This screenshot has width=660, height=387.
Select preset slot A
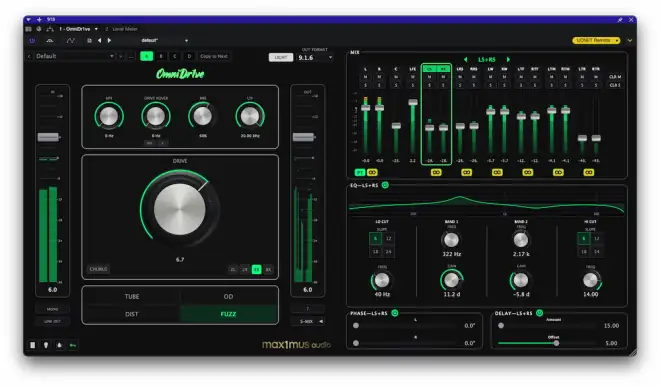pos(146,56)
